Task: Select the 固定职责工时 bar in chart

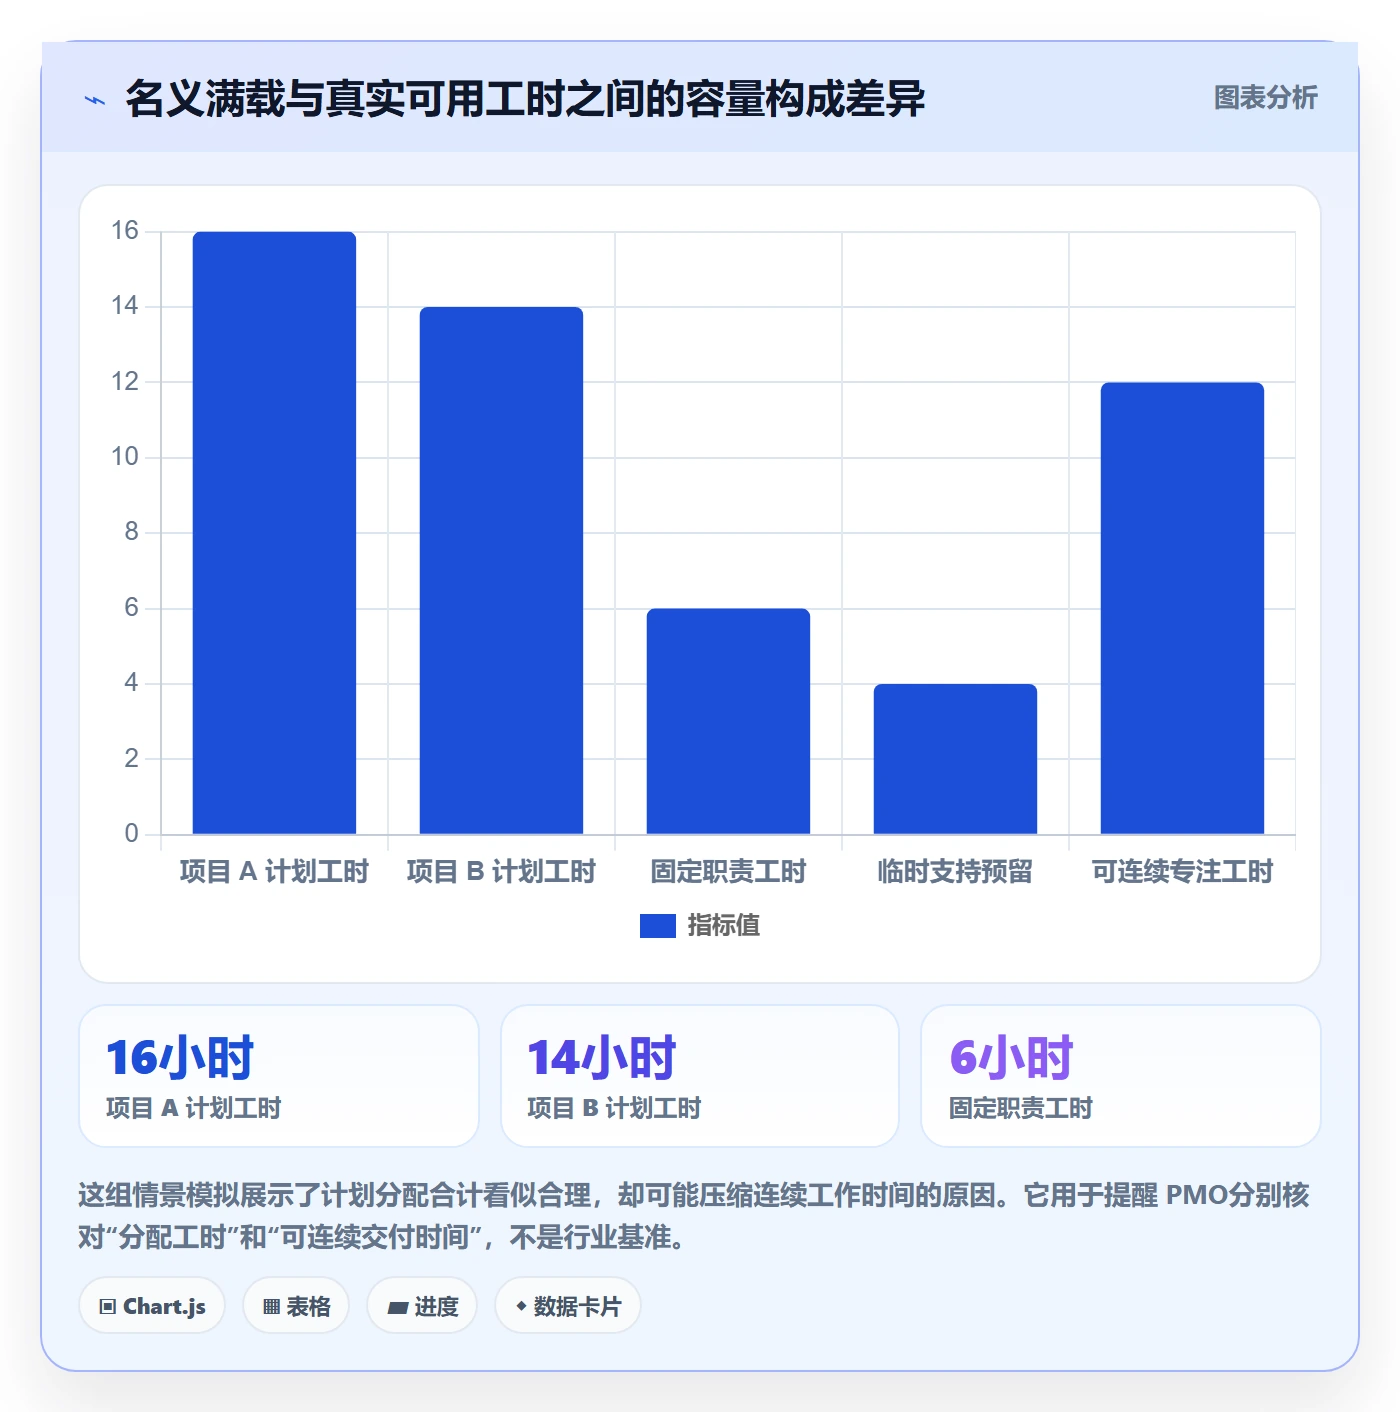Action: pyautogui.click(x=728, y=721)
